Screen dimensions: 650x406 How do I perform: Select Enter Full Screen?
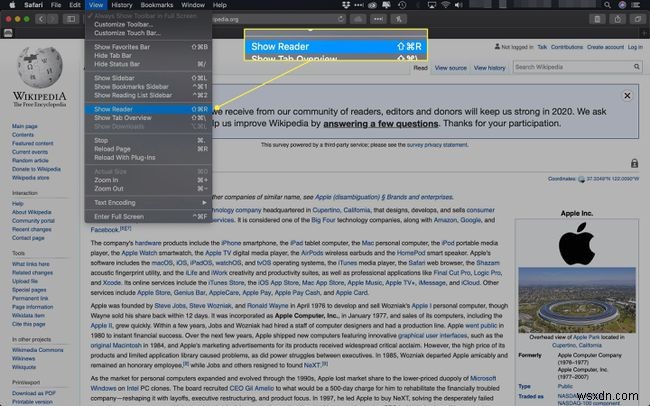148,216
